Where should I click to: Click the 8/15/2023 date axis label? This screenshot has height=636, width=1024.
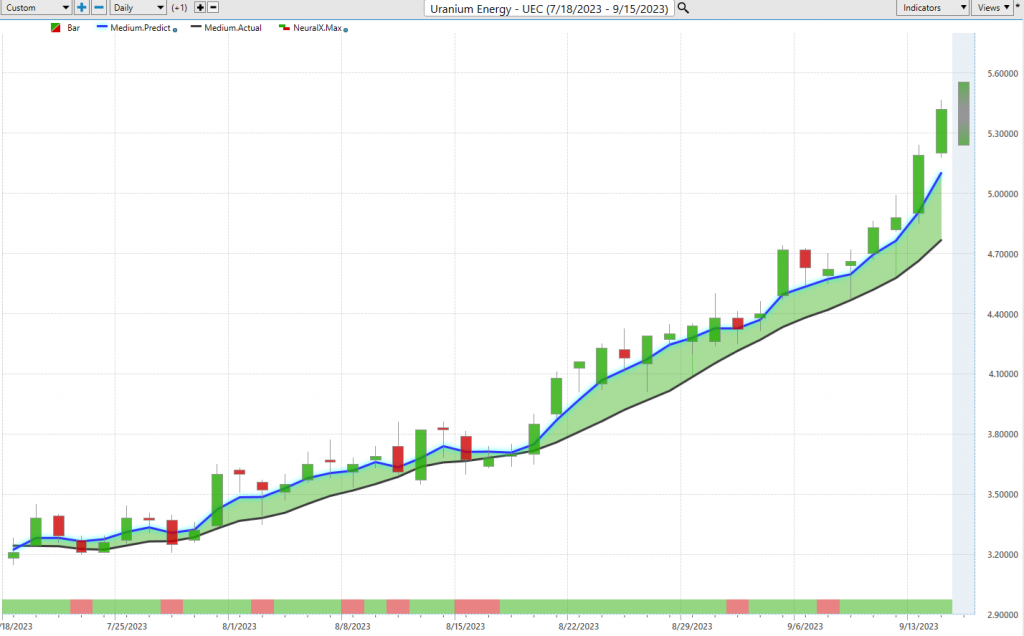tap(466, 626)
